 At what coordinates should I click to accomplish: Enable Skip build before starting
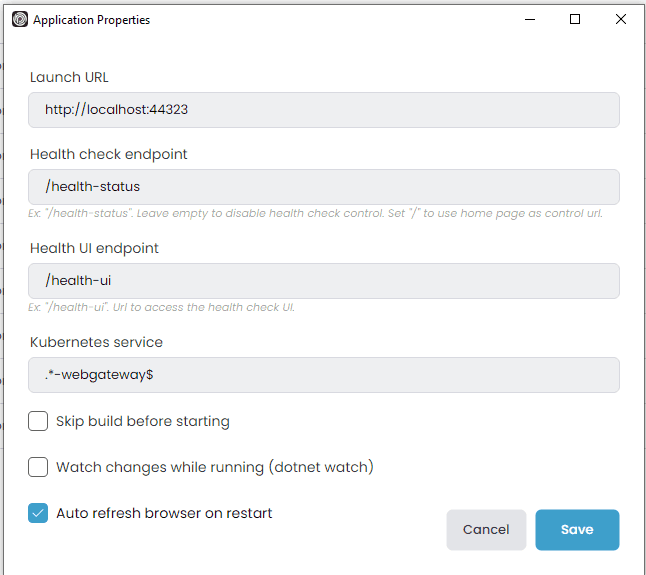[x=38, y=421]
